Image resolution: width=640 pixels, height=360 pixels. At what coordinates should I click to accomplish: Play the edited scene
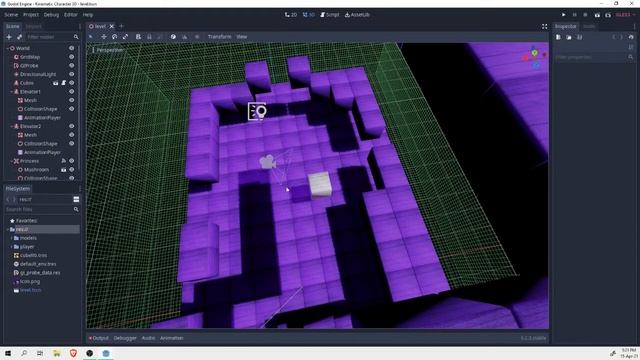(x=597, y=15)
